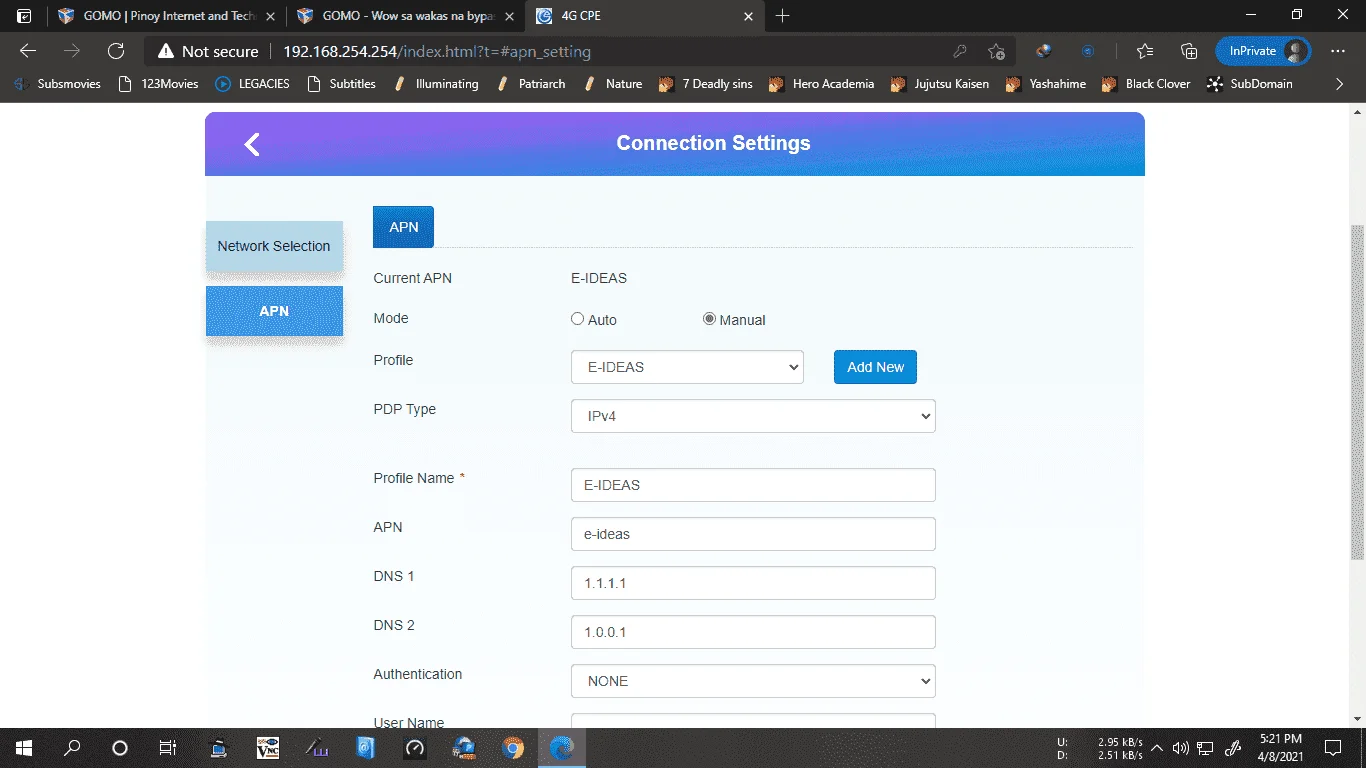
Task: Open browser Settings and more menu
Action: 1338,51
